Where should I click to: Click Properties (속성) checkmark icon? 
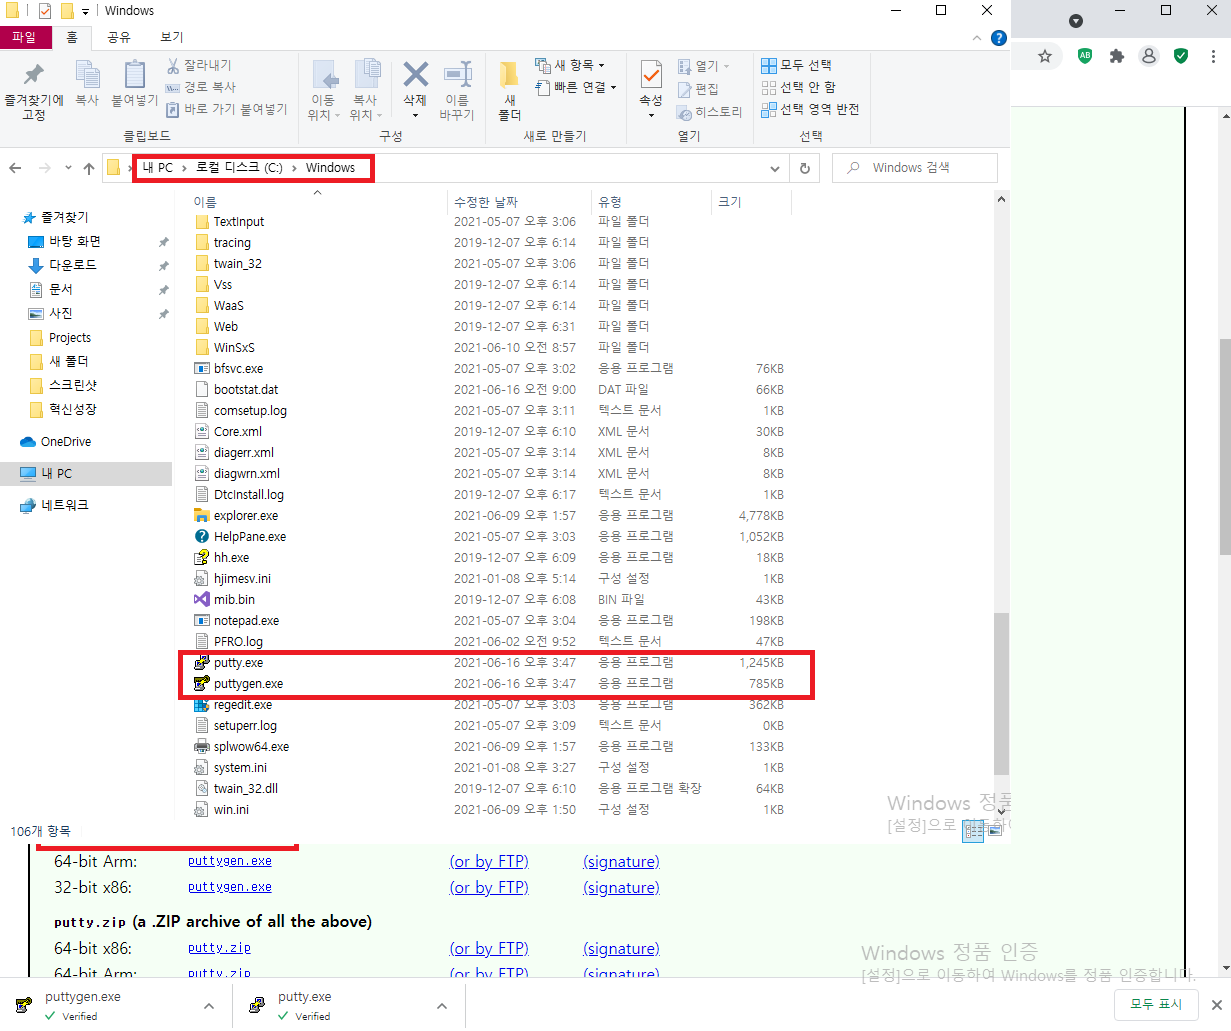coord(651,75)
